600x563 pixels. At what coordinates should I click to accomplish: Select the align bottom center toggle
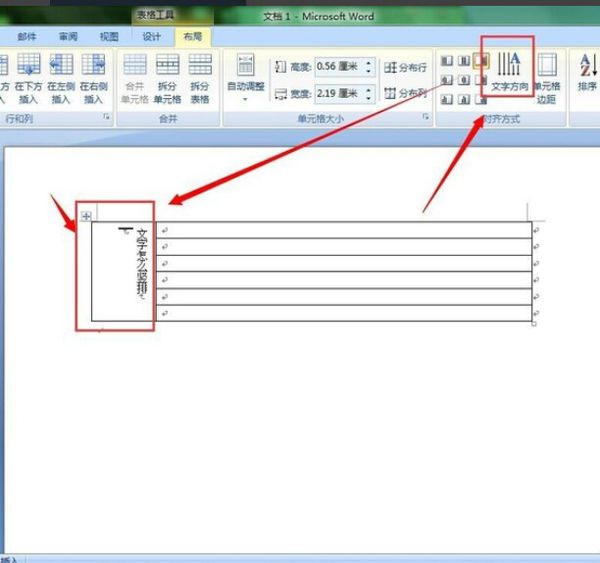point(464,100)
